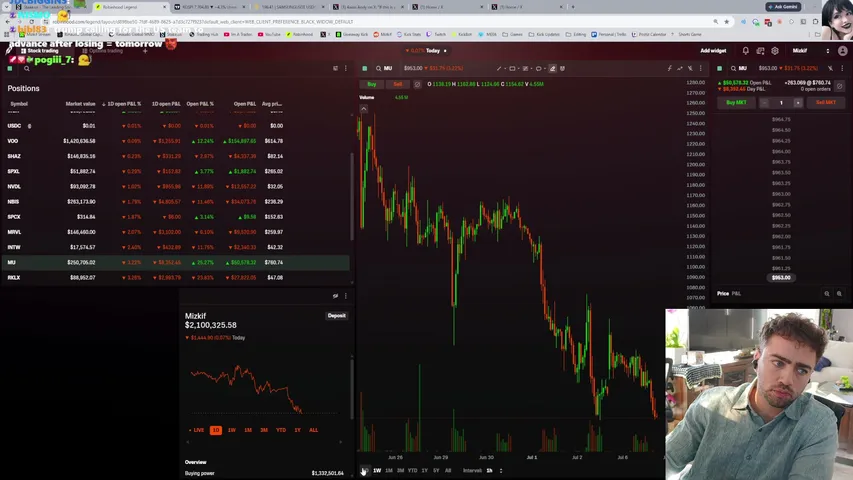This screenshot has width=853, height=480.
Task: Select YTD range on account chart
Action: [x=281, y=430]
